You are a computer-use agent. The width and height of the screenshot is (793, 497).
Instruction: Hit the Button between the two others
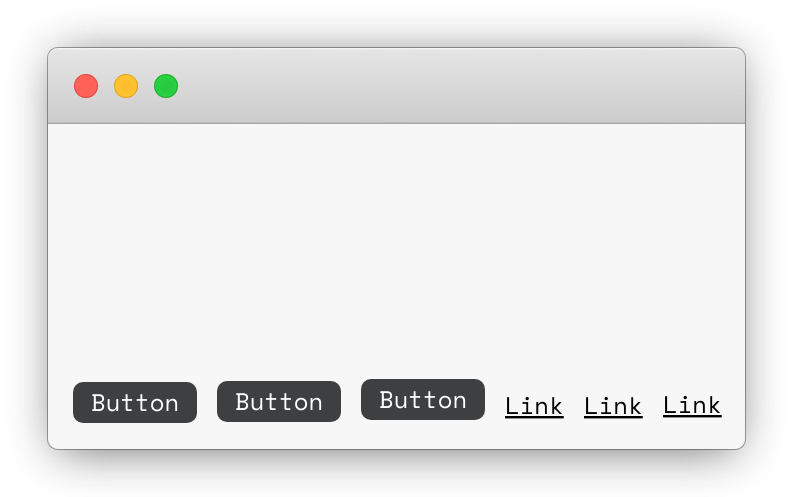279,401
